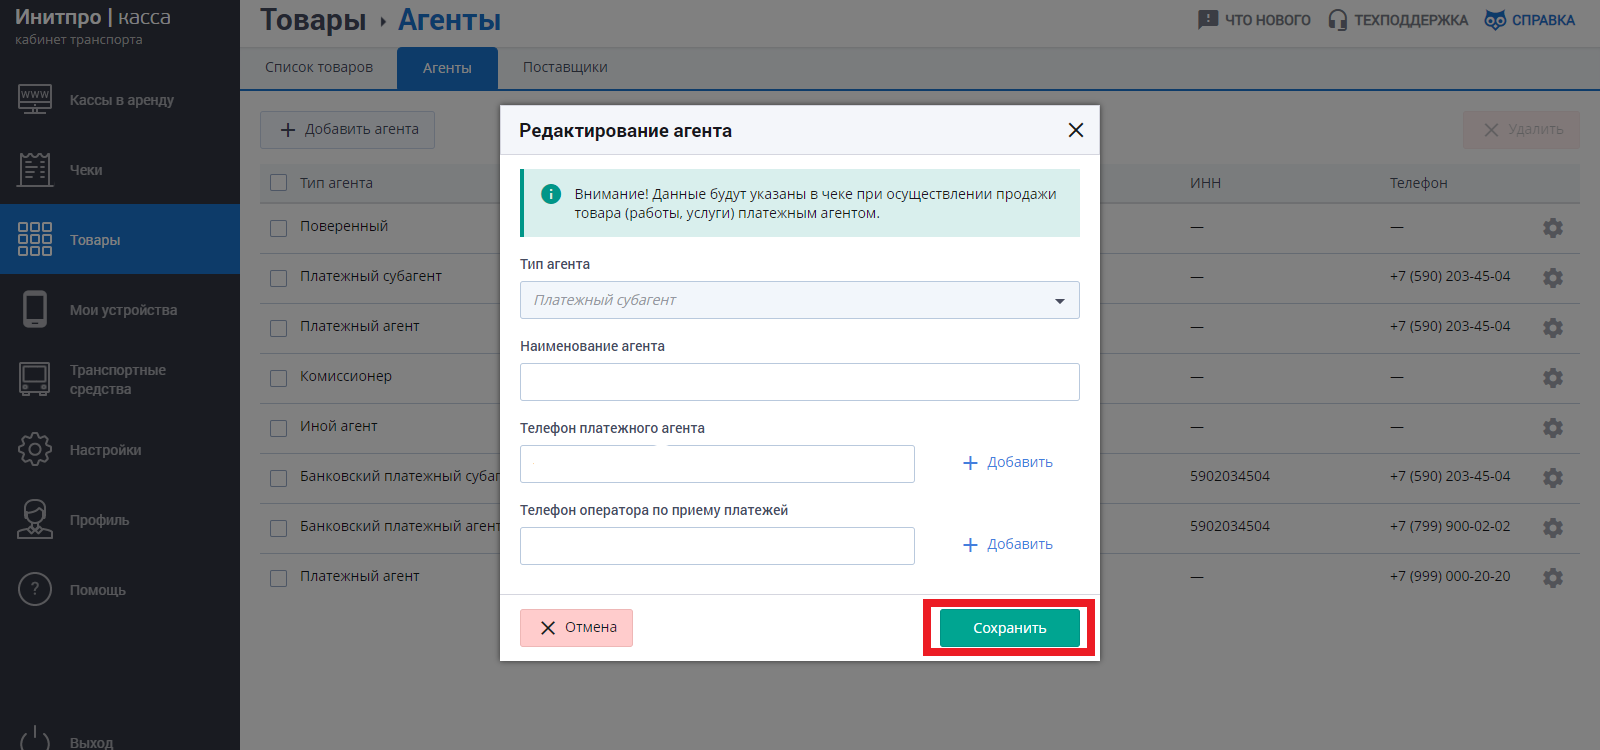Close the Редактирование агента dialog
Screen dimensions: 1600x750
[x=1076, y=130]
